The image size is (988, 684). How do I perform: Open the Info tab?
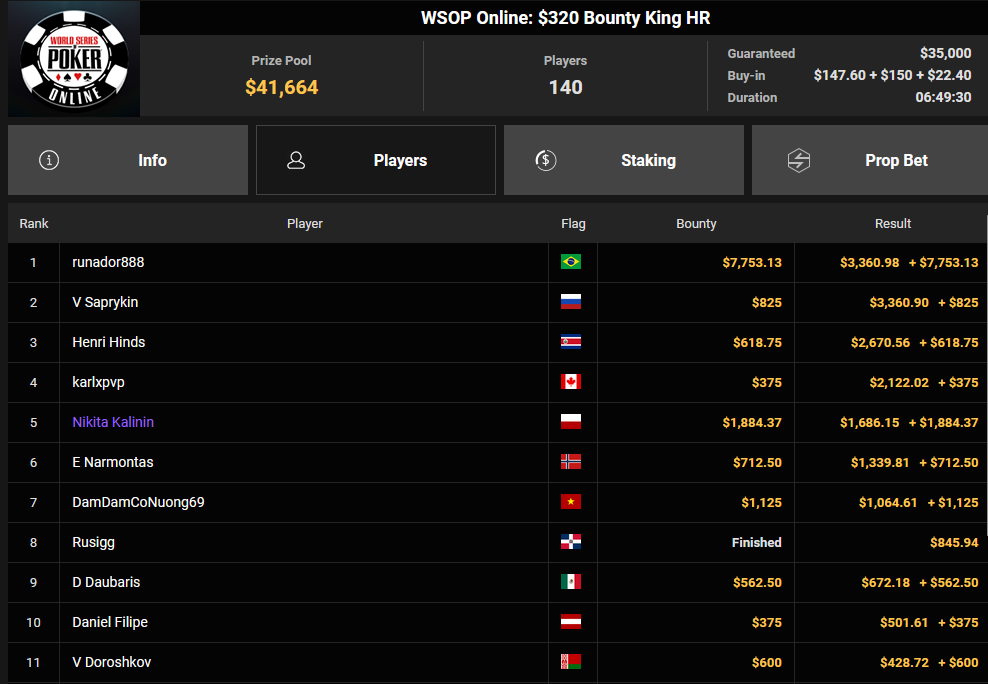coord(128,160)
